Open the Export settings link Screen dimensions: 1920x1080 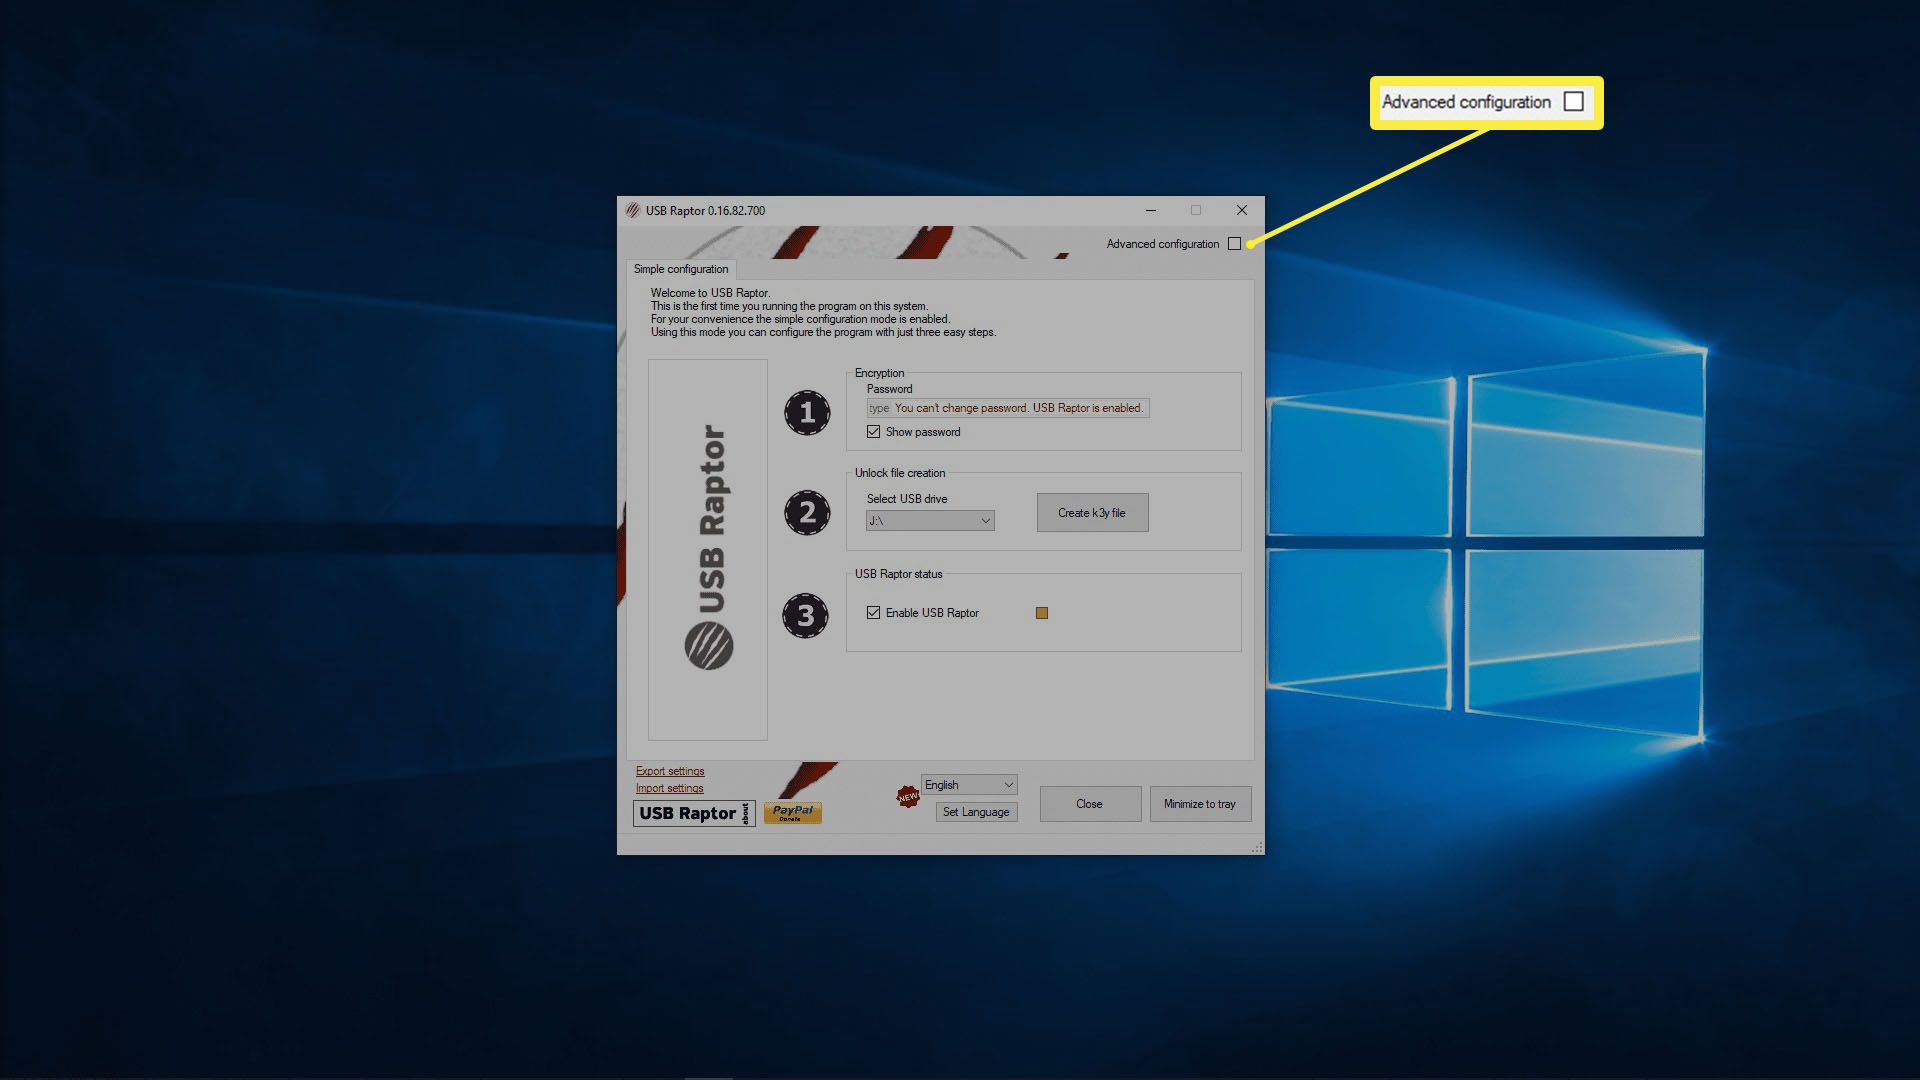670,771
